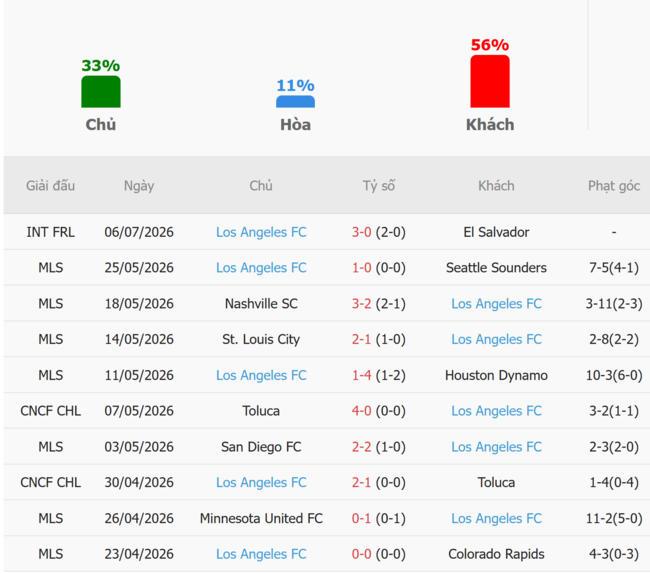Click corner stat 3-11(2-3) in Nashville row
Image resolution: width=650 pixels, height=574 pixels.
click(x=614, y=304)
